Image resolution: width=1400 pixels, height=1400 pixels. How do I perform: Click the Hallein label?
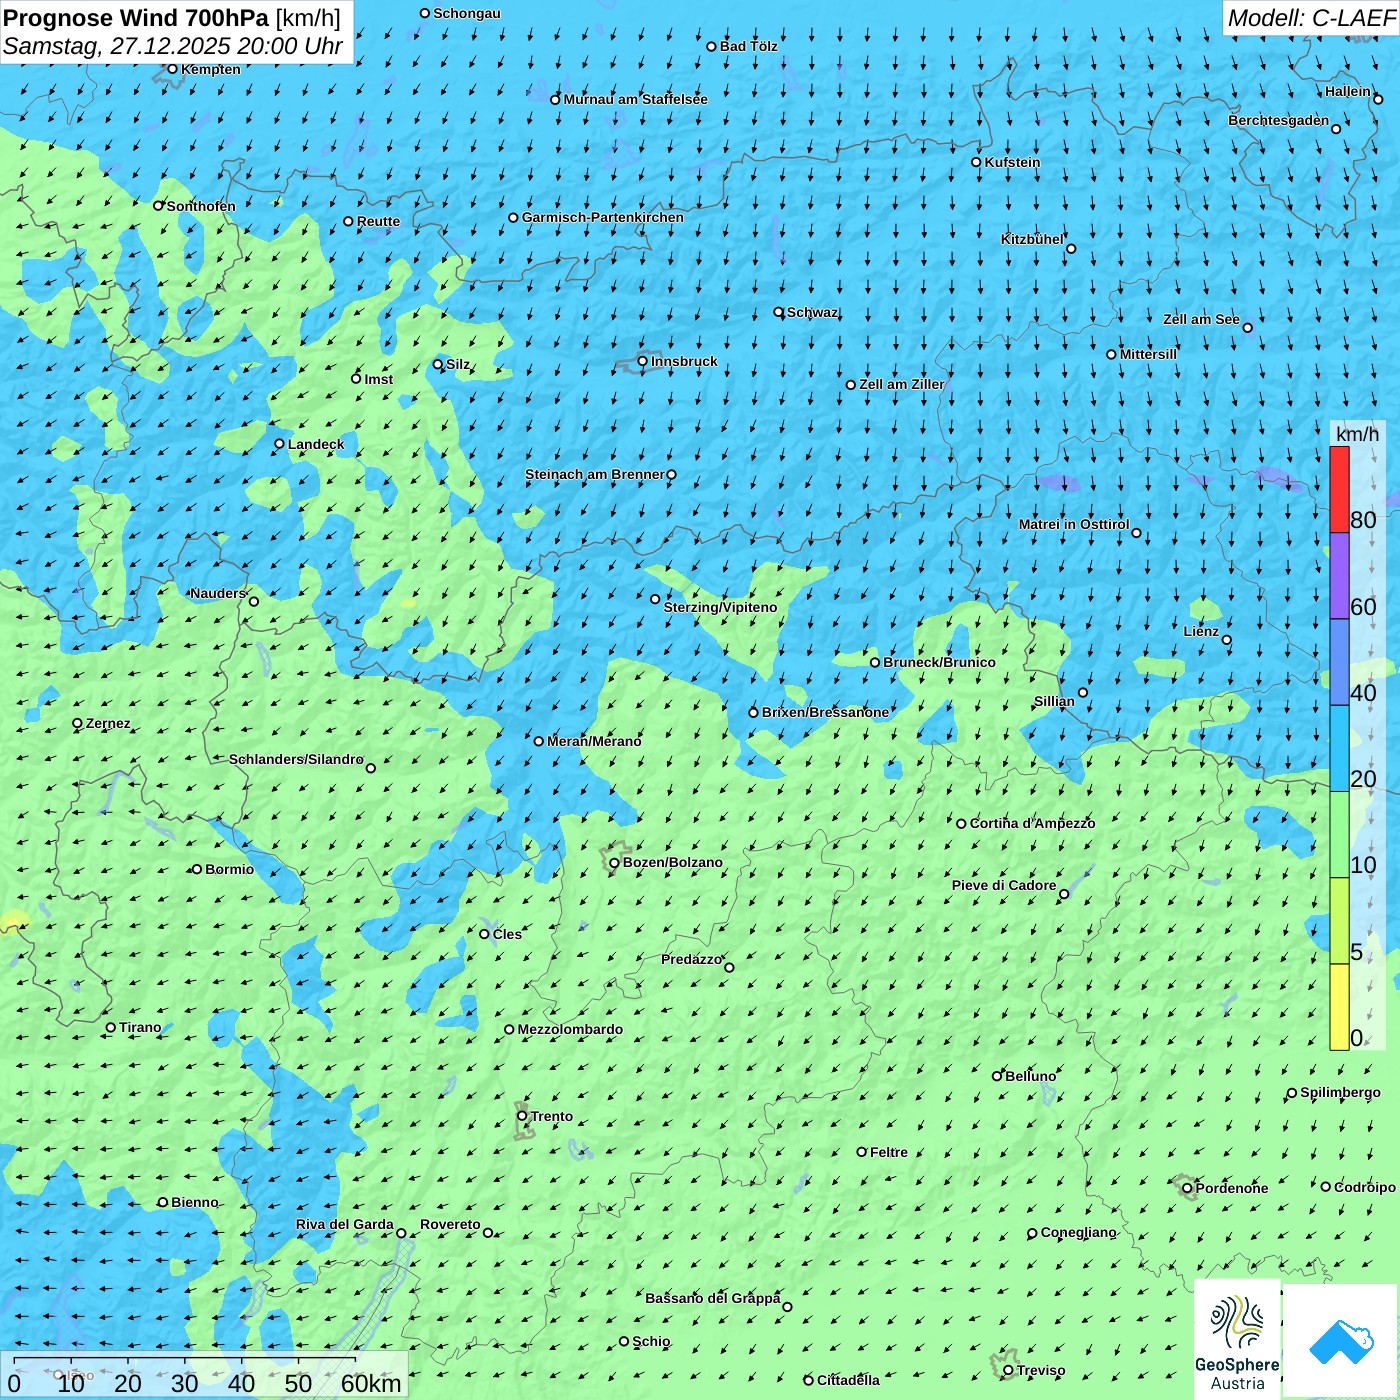pyautogui.click(x=1348, y=91)
